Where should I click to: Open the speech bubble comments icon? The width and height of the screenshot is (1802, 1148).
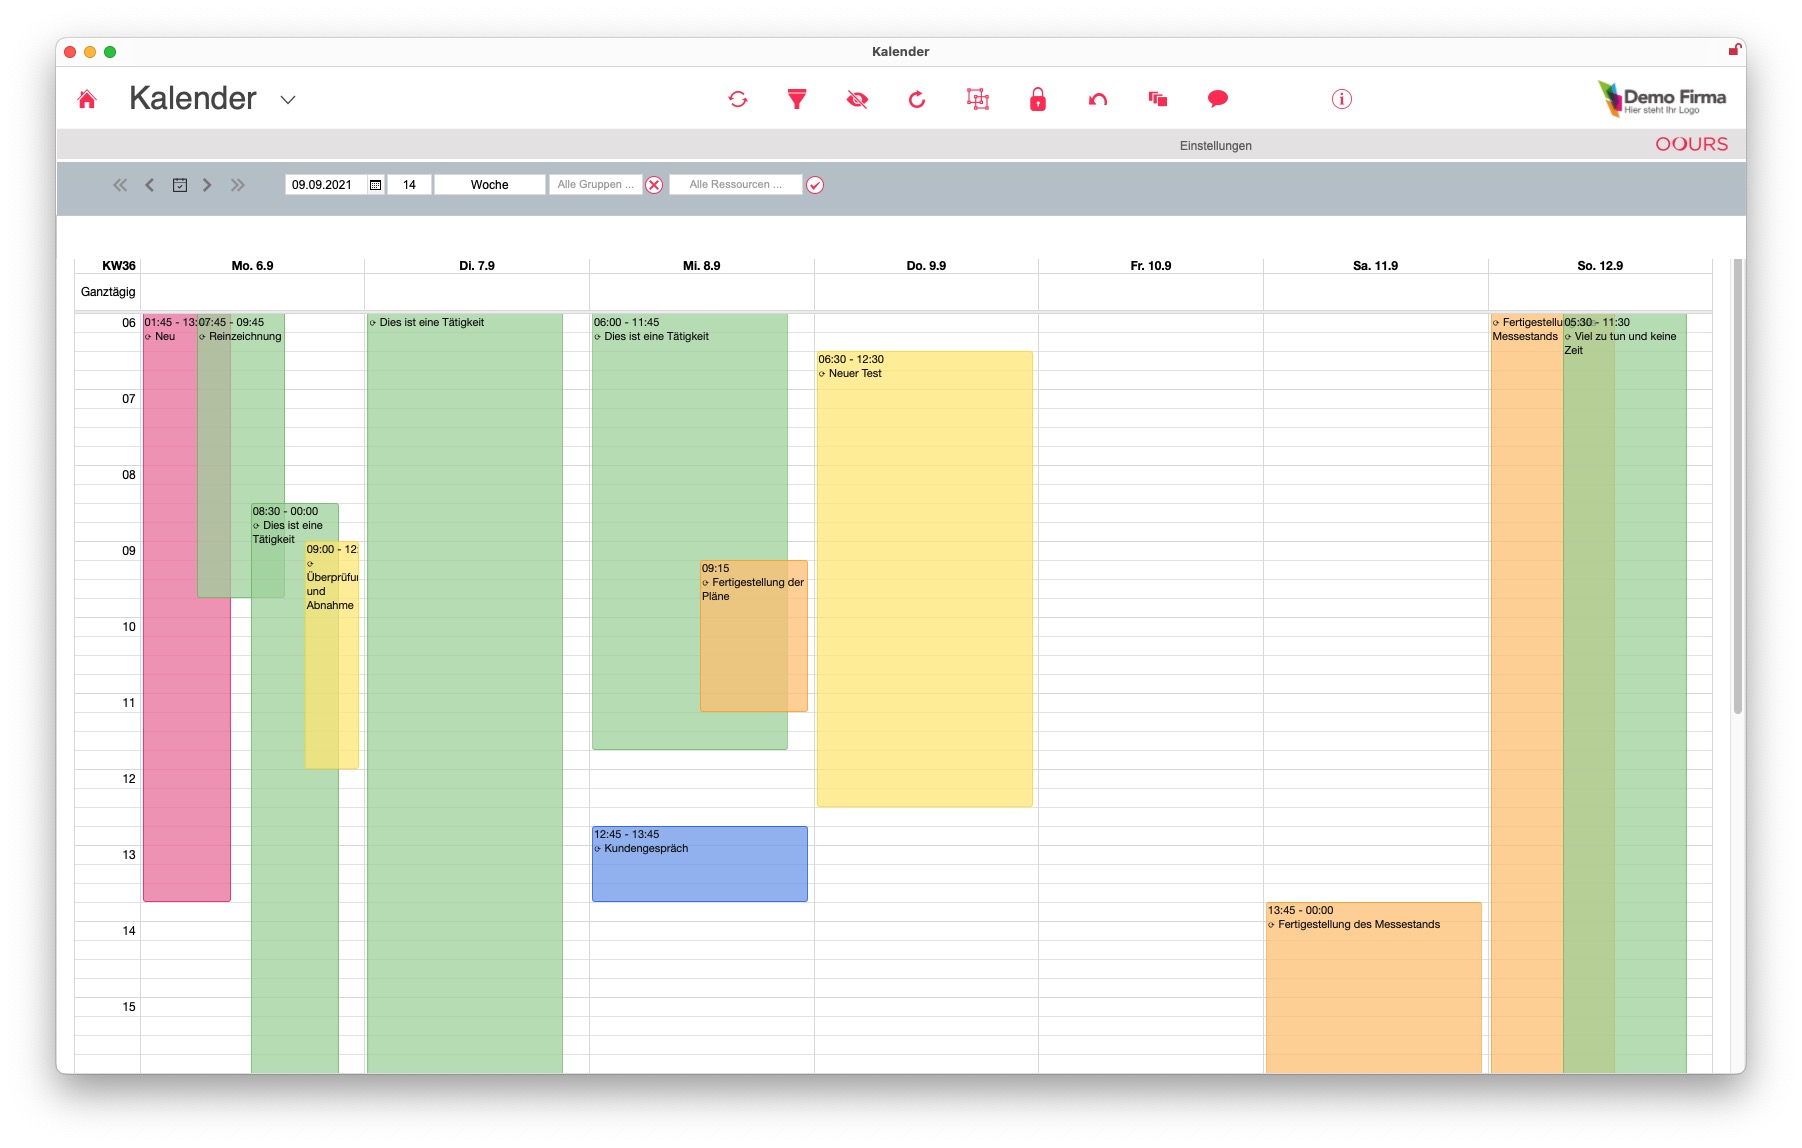1218,99
